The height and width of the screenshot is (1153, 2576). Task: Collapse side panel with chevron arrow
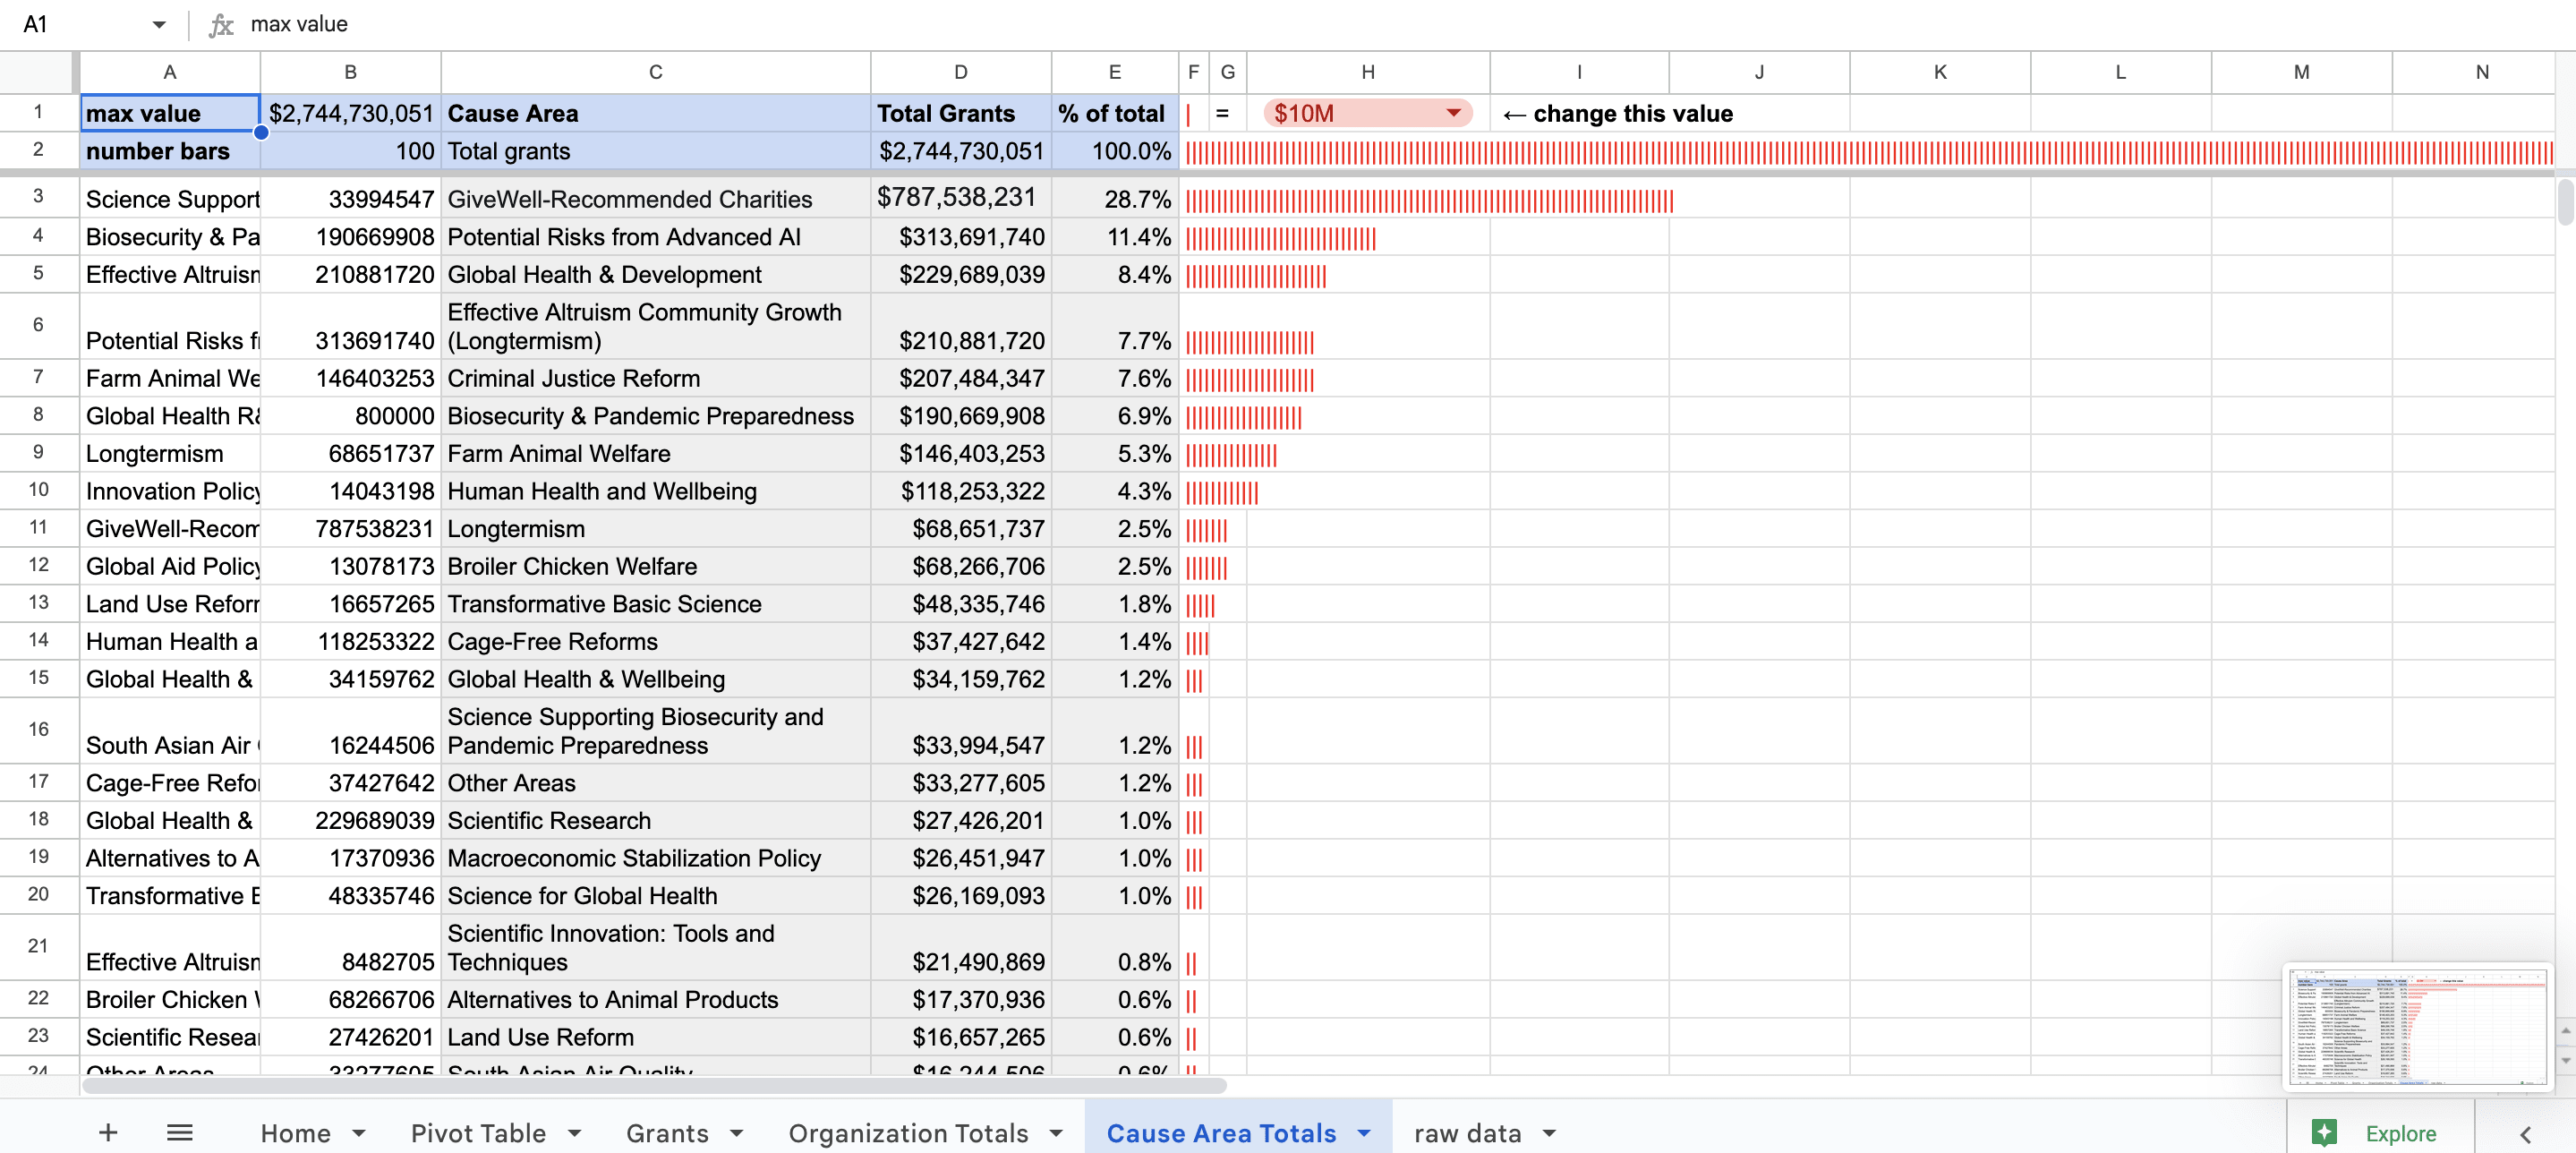pyautogui.click(x=2525, y=1133)
